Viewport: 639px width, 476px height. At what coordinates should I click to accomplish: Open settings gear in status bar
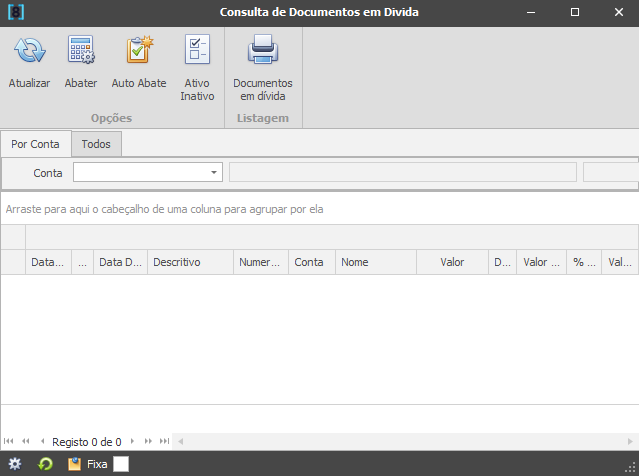coord(15,464)
